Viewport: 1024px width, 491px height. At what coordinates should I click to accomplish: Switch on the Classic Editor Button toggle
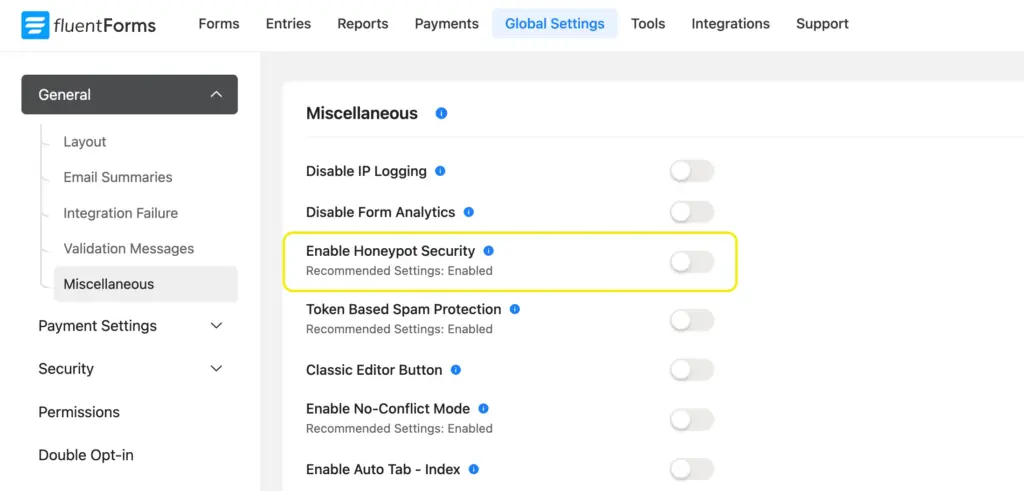tap(691, 370)
